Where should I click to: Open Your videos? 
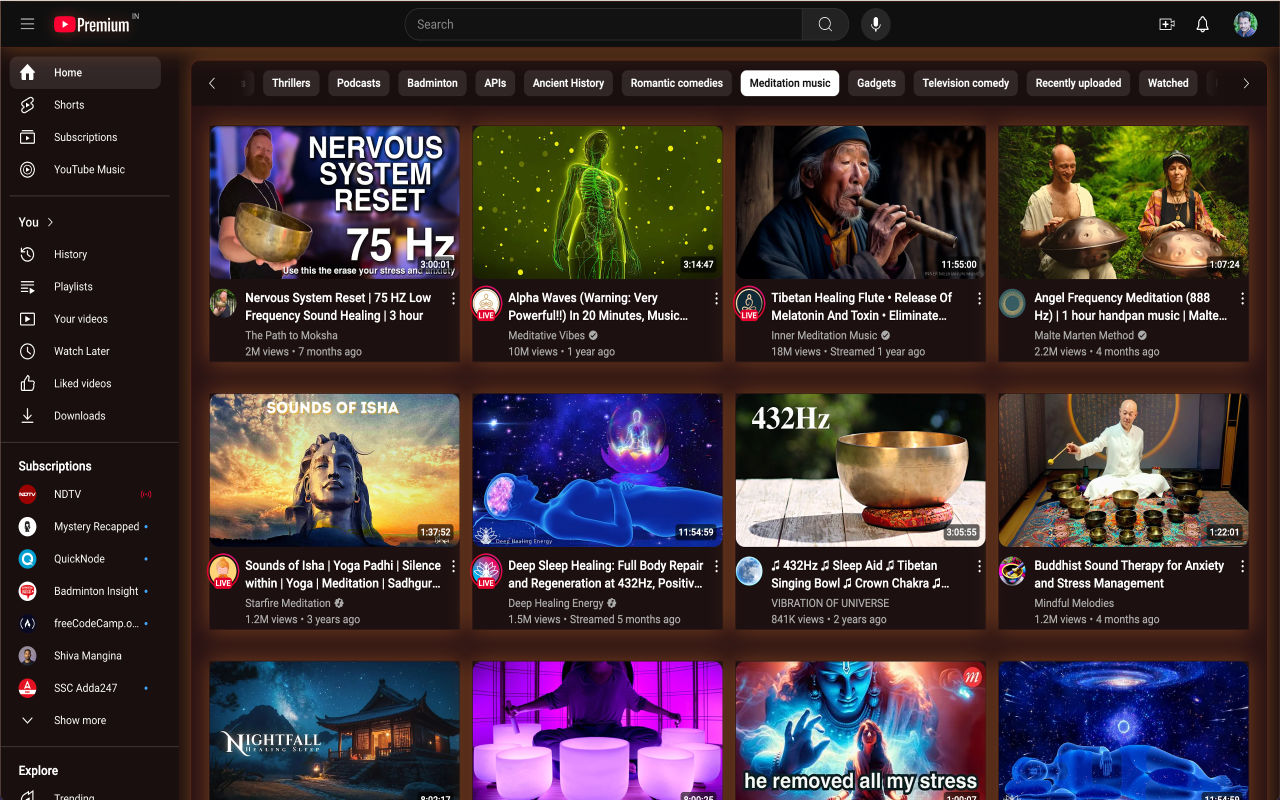(85, 319)
